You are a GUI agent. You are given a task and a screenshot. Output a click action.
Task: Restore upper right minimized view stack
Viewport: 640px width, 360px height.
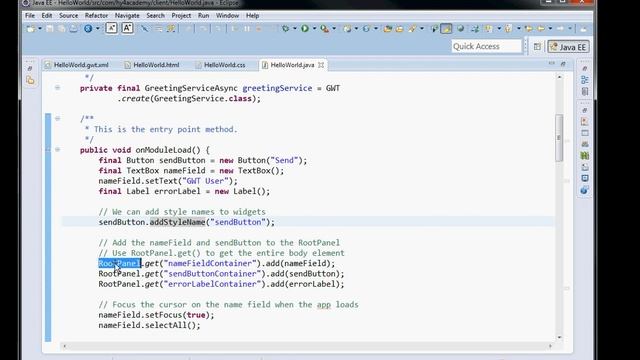[584, 68]
